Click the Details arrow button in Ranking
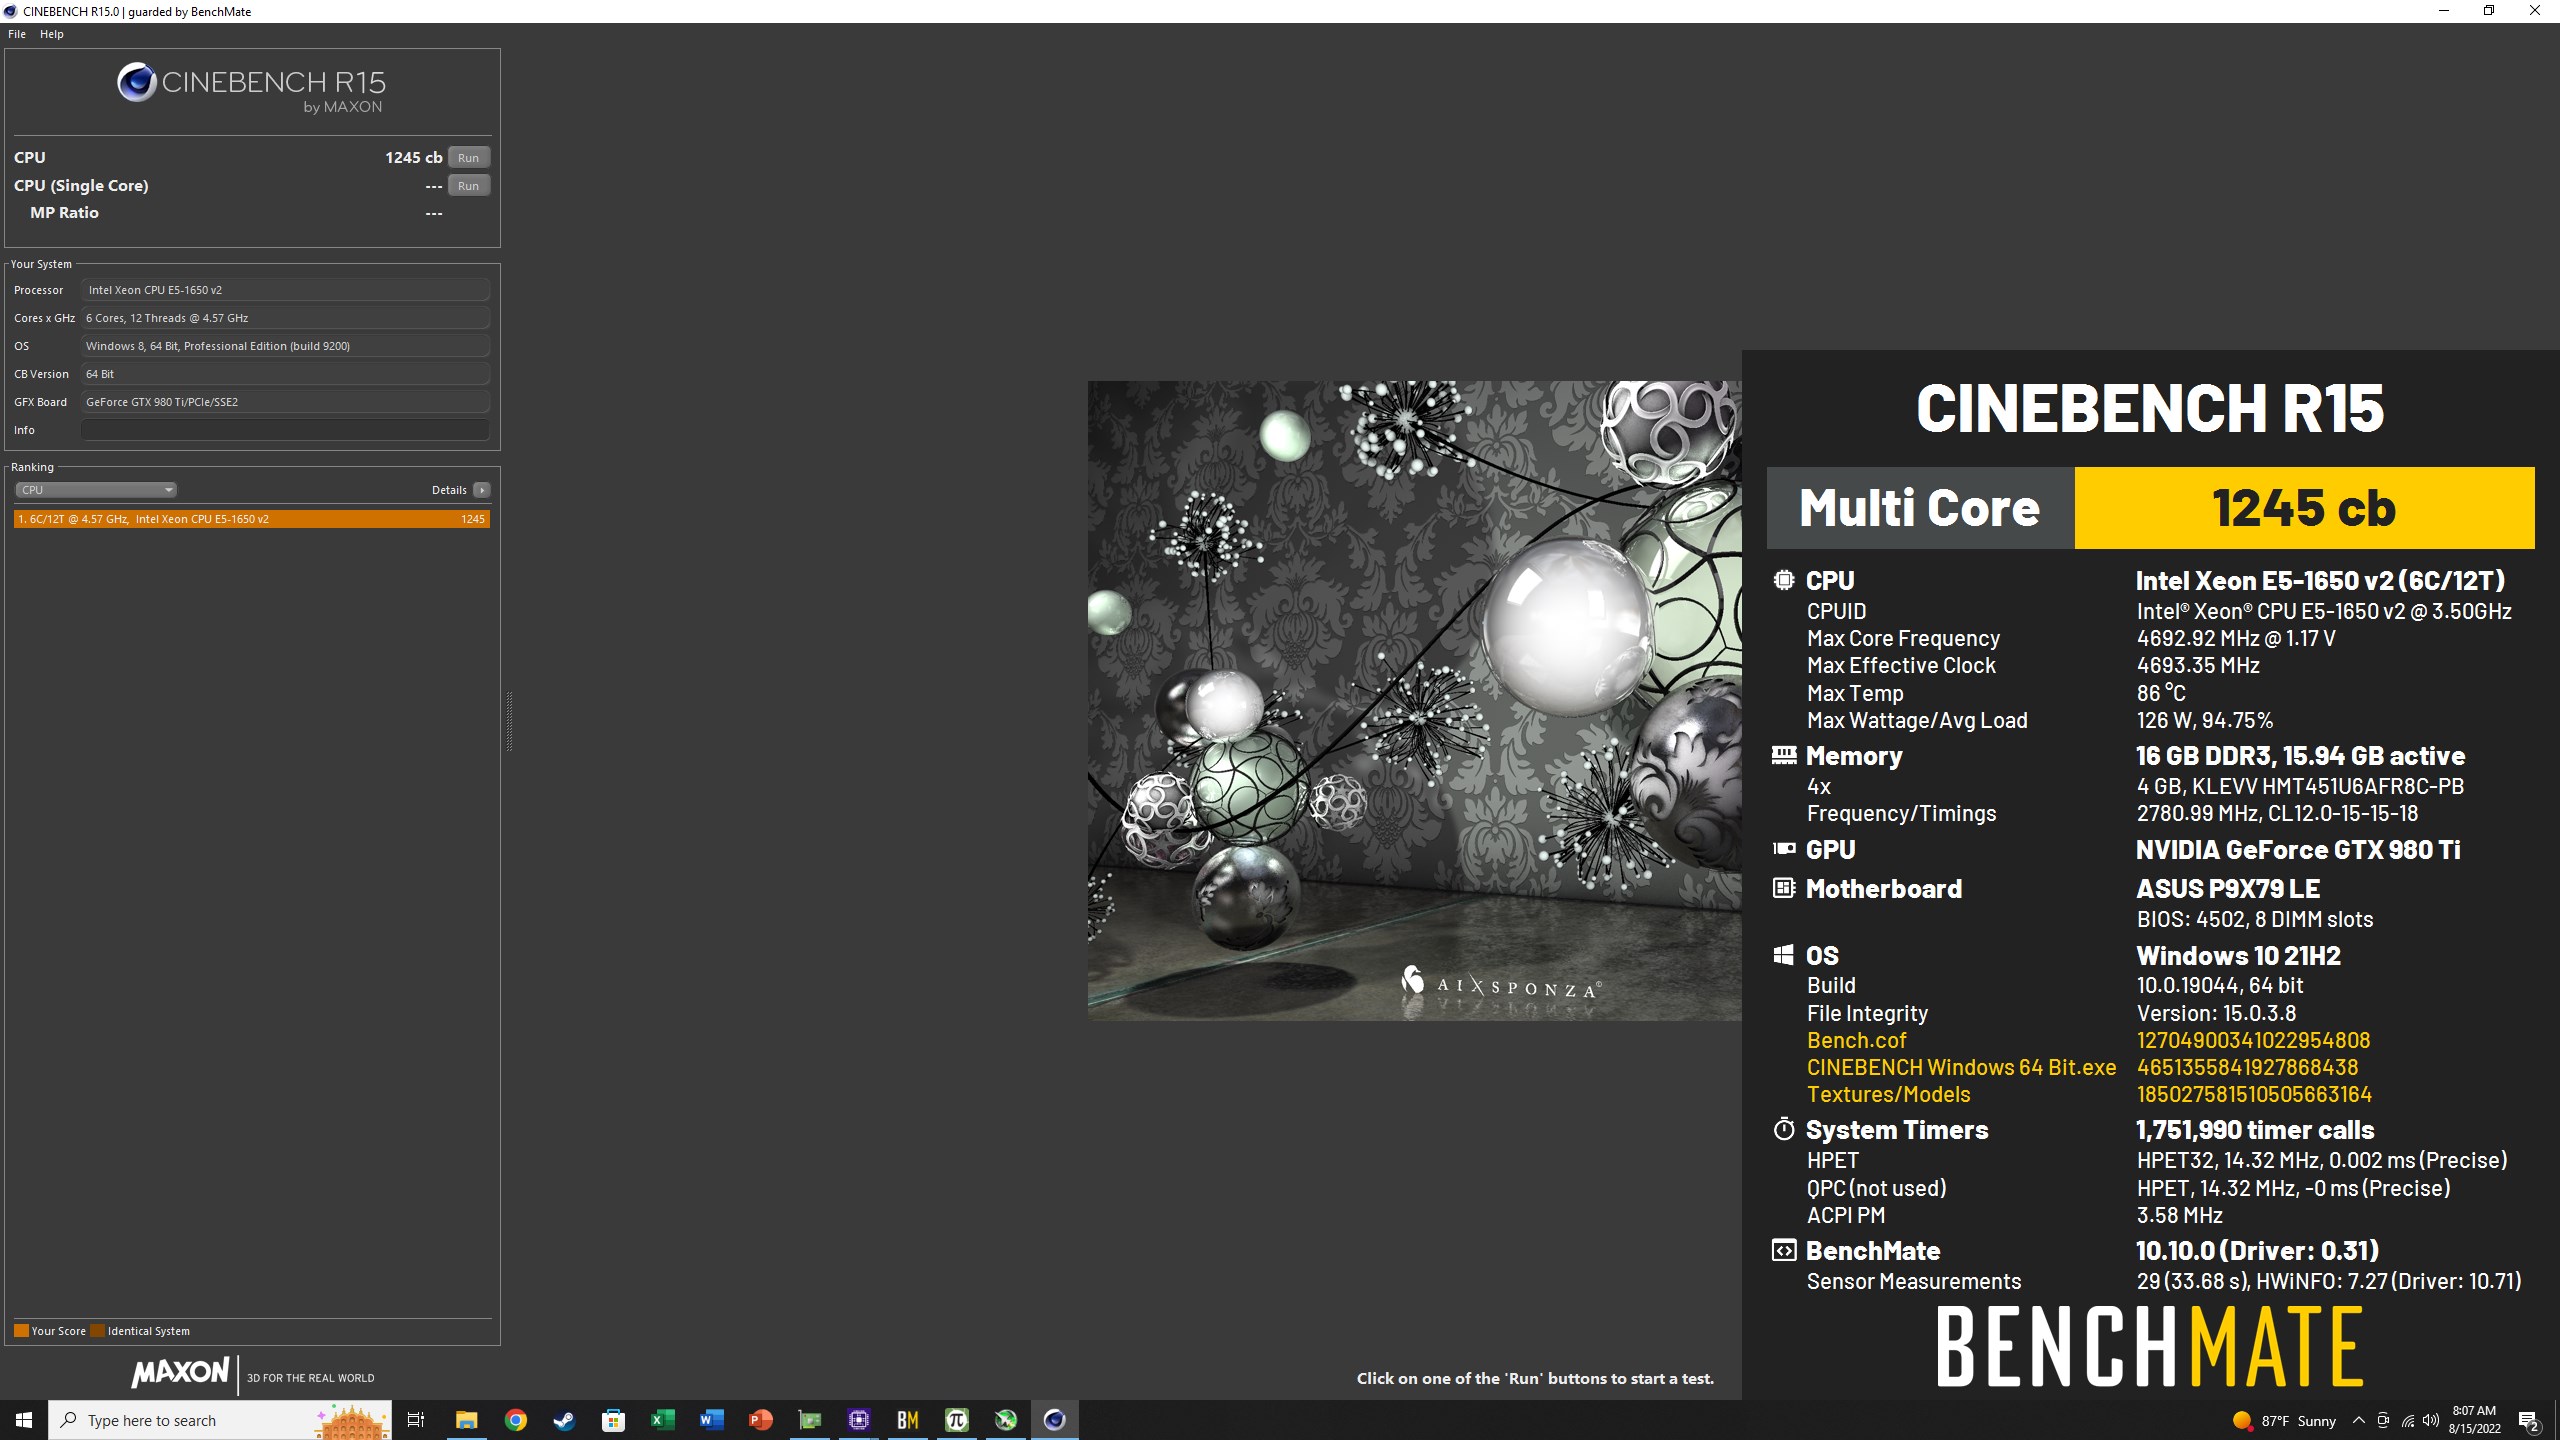This screenshot has width=2560, height=1440. coord(482,490)
